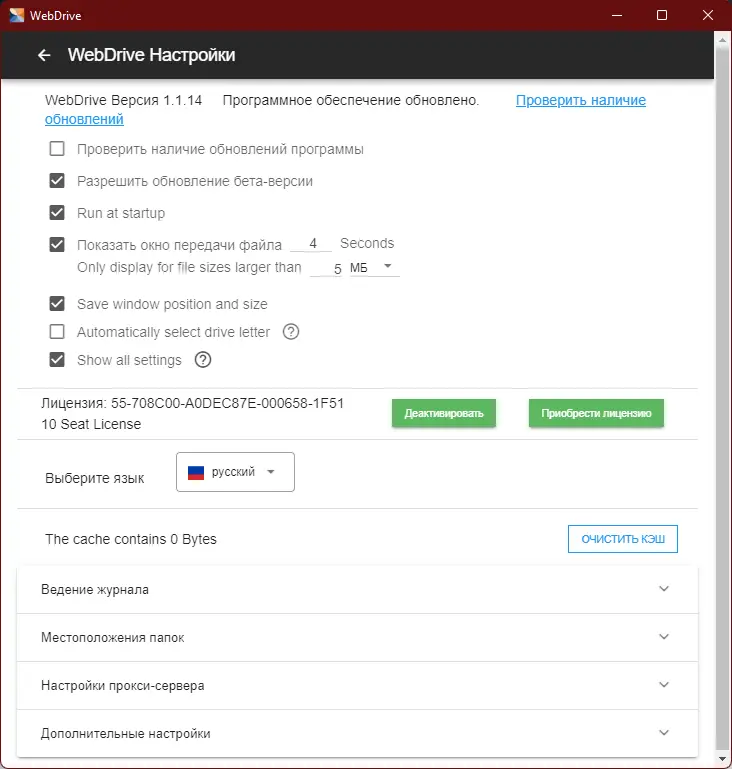Click The cache contains 0 Bytes text
Screen dimensions: 732x769
(131, 539)
